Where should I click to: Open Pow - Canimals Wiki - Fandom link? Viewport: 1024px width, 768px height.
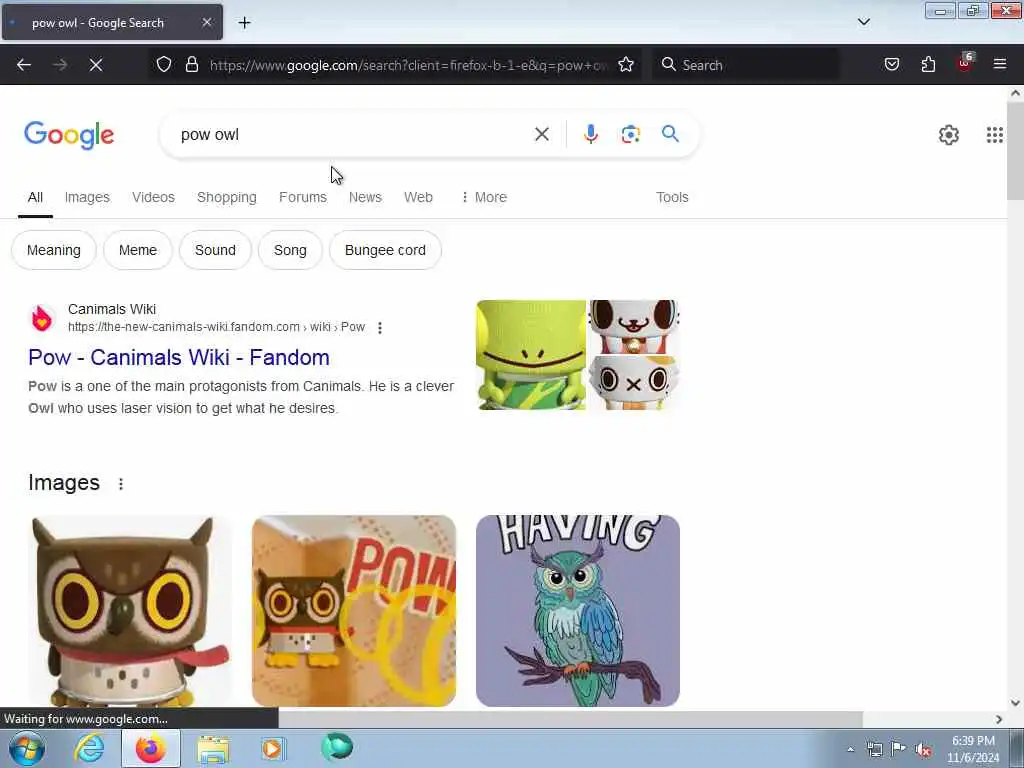(179, 357)
